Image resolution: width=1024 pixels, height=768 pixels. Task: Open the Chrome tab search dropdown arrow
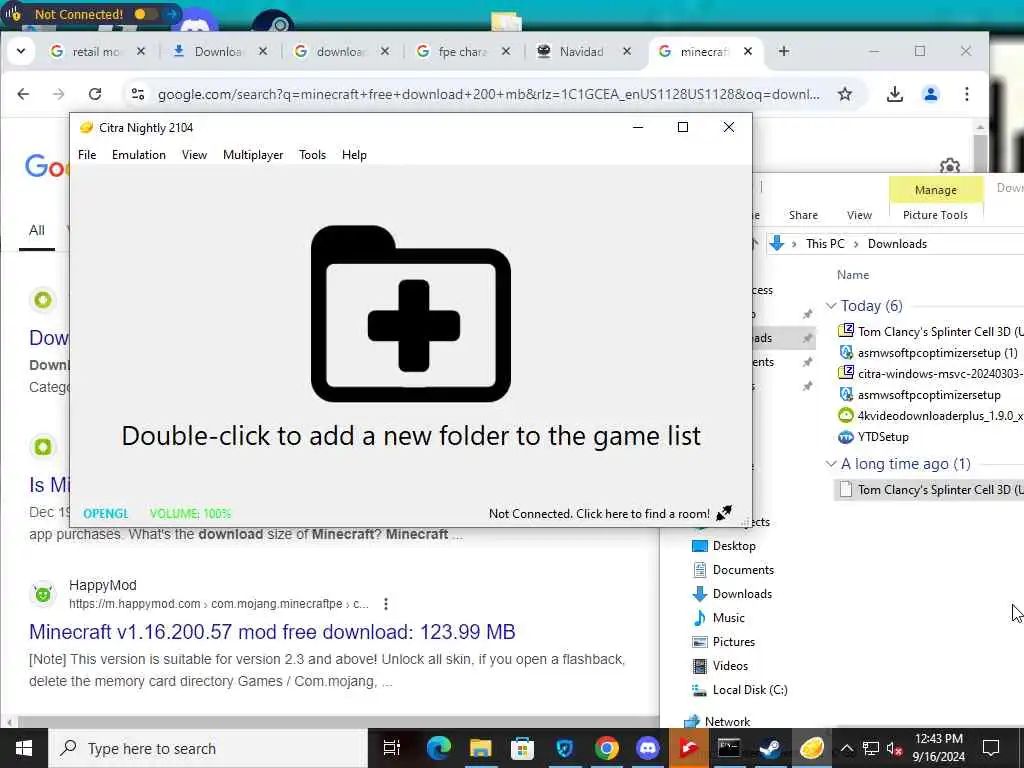[x=21, y=51]
